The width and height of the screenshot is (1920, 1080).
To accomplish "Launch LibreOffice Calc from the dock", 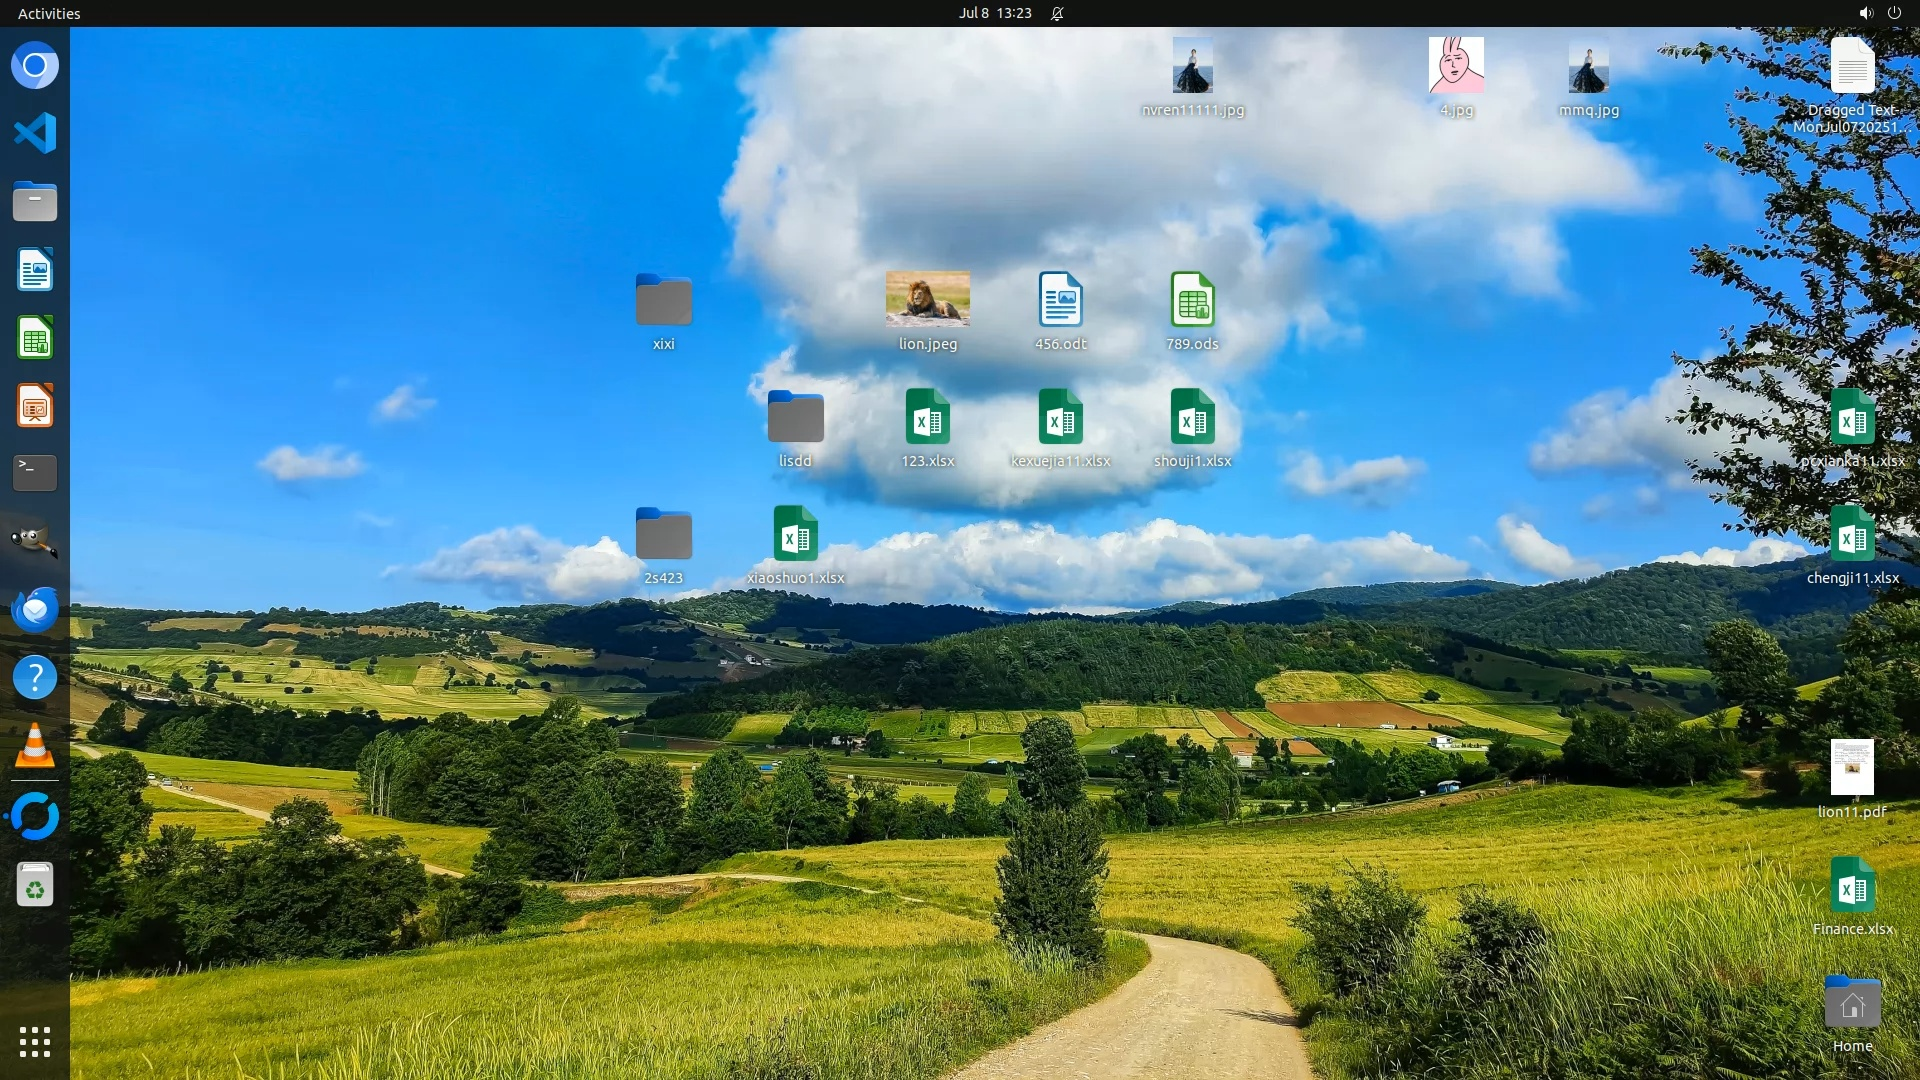I will pos(35,338).
